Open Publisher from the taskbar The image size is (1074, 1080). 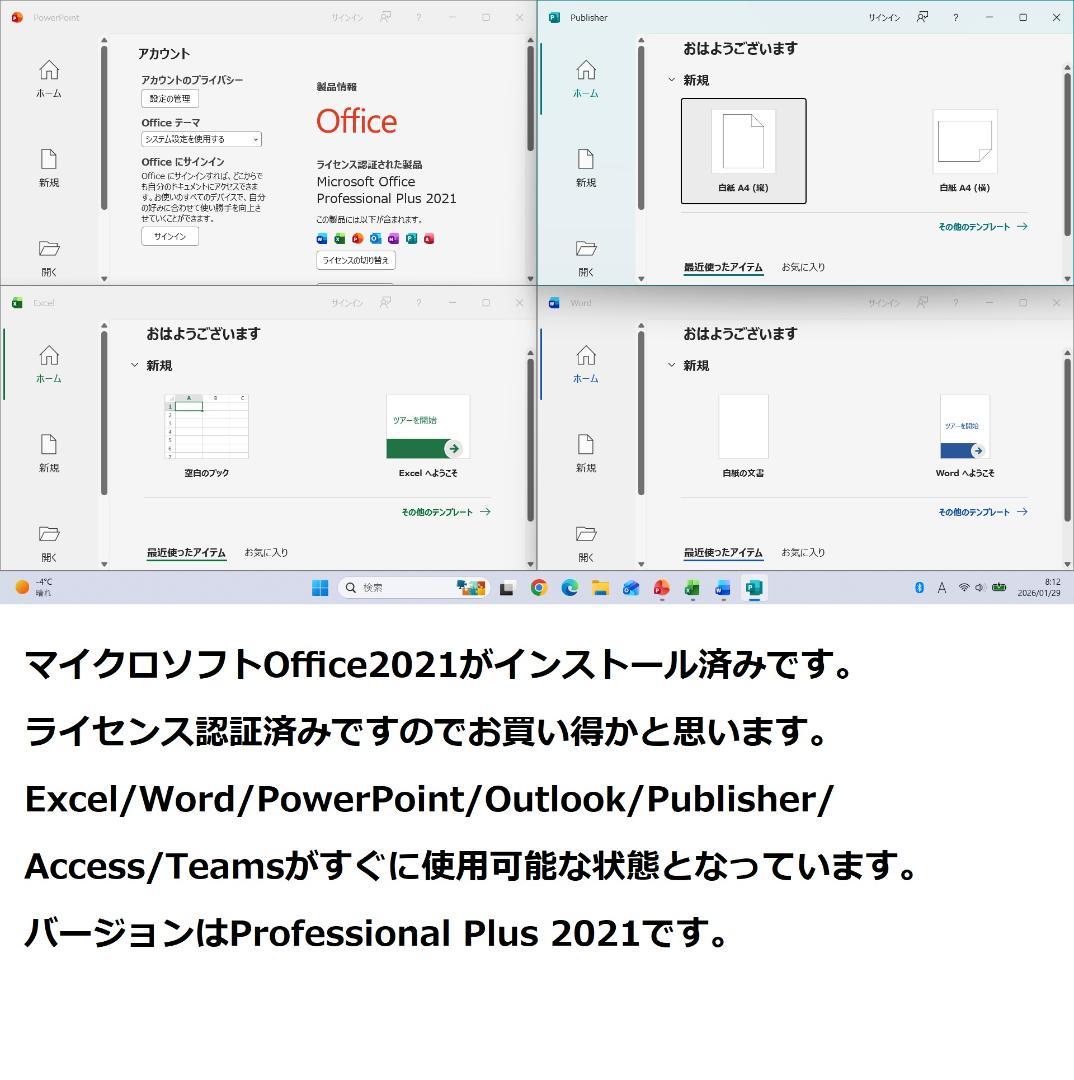[752, 588]
